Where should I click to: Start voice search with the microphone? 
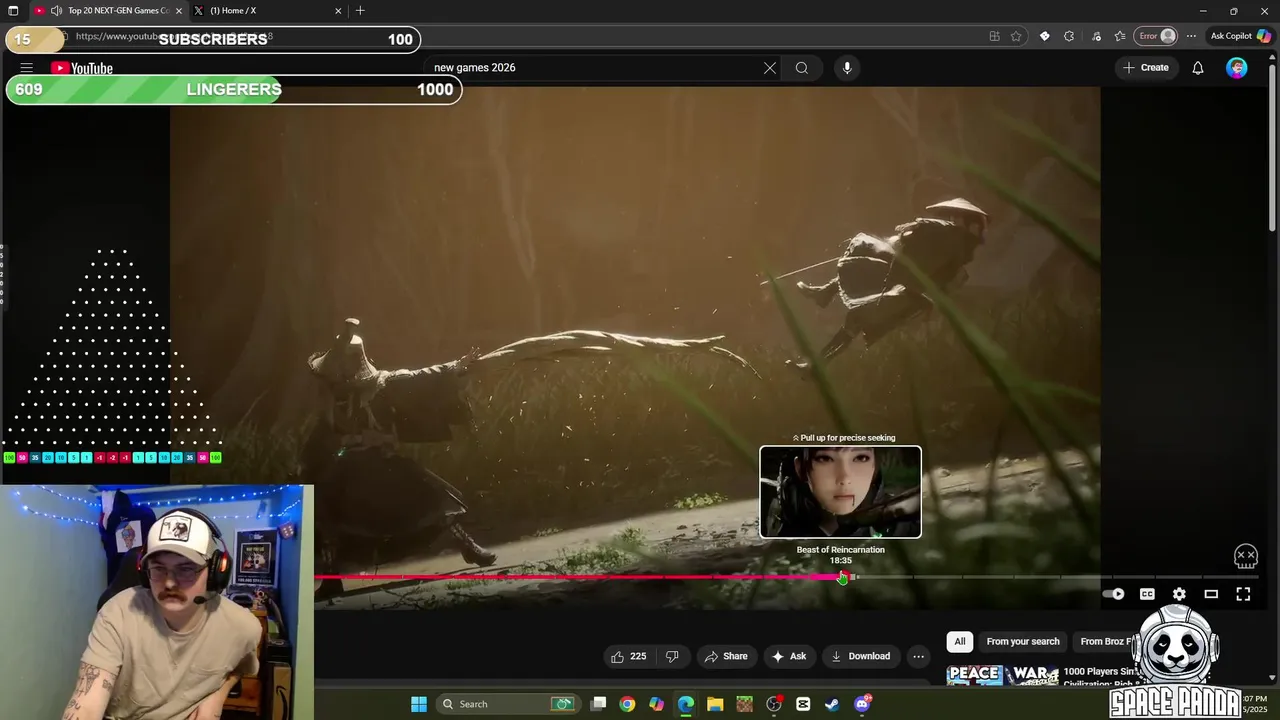(x=847, y=68)
